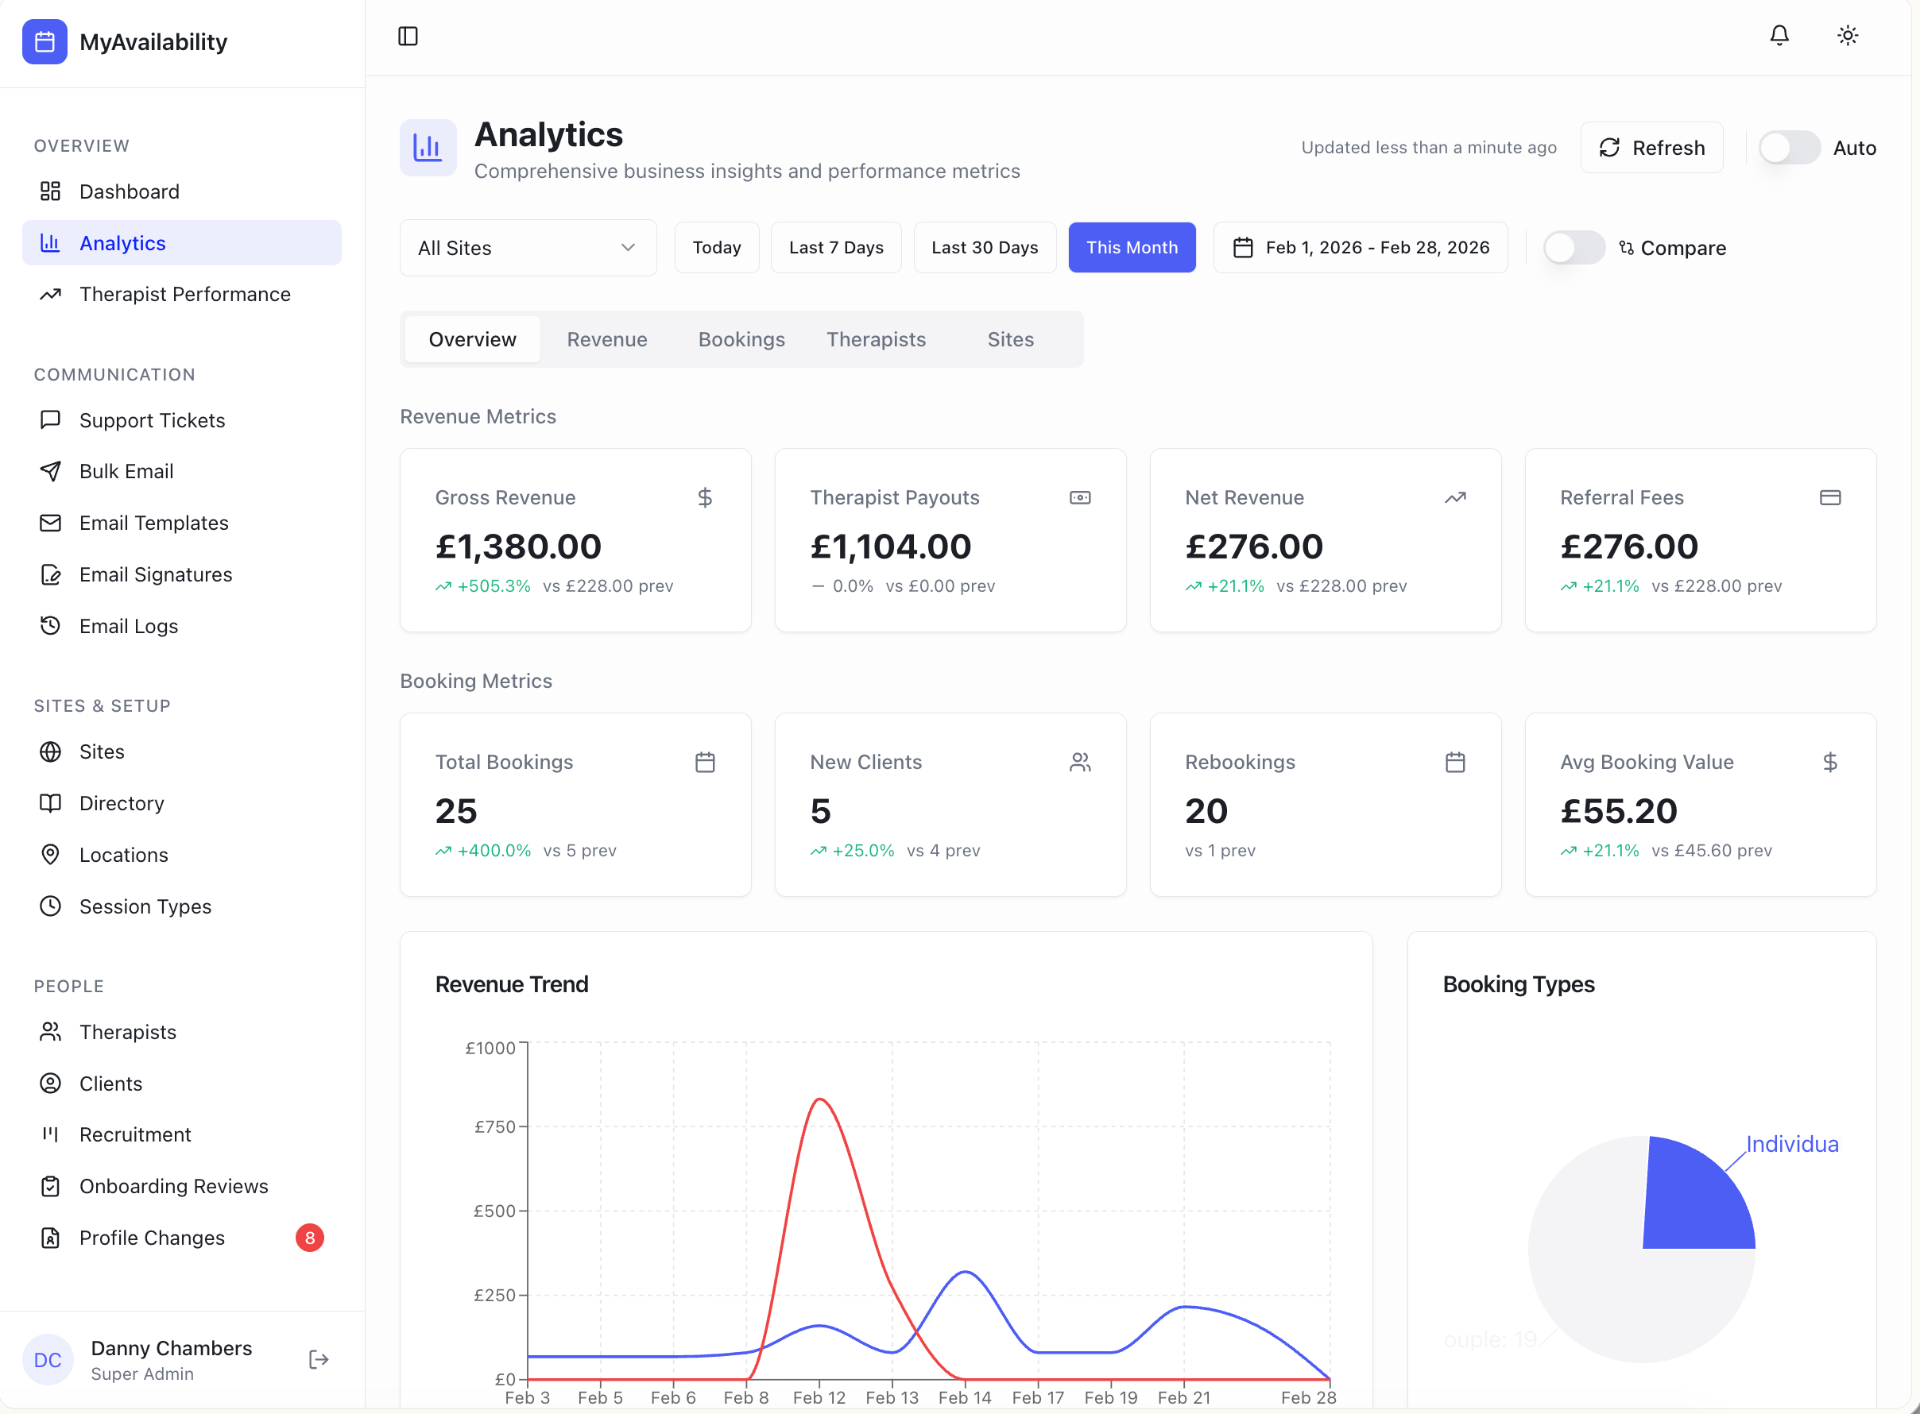
Task: Open notifications via the bell icon
Action: (x=1779, y=36)
